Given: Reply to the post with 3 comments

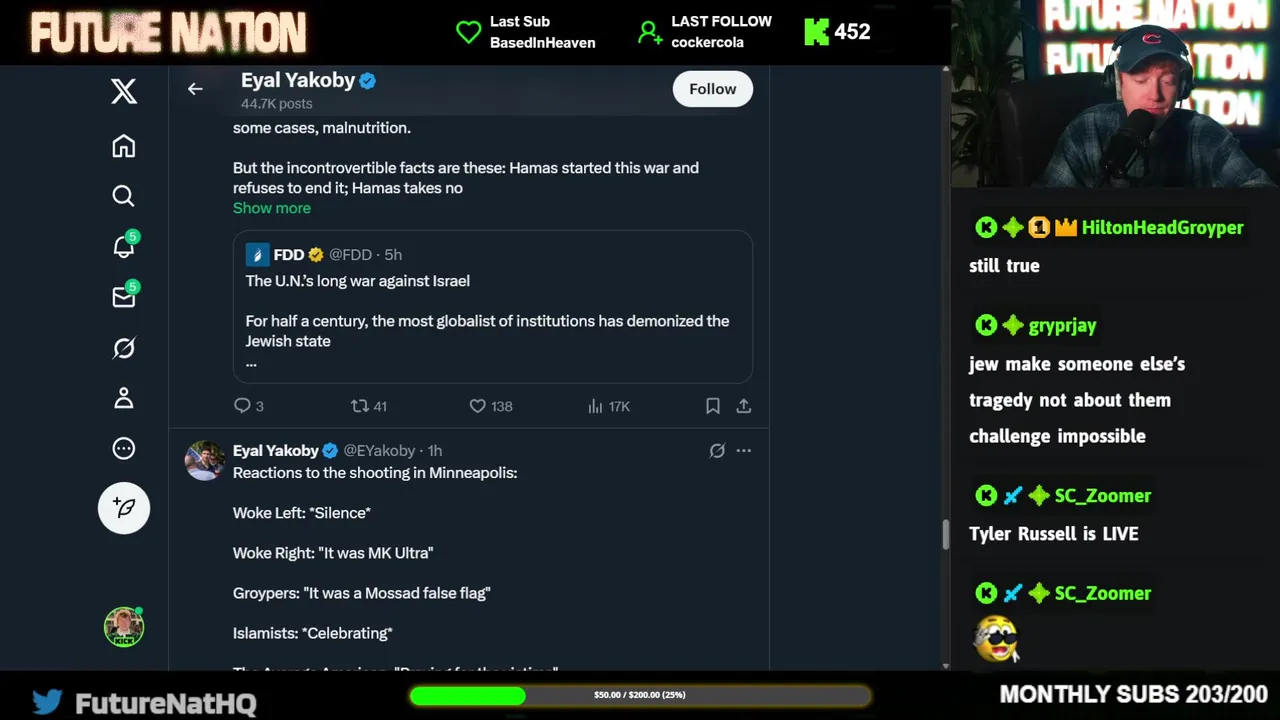Looking at the screenshot, I should 248,406.
